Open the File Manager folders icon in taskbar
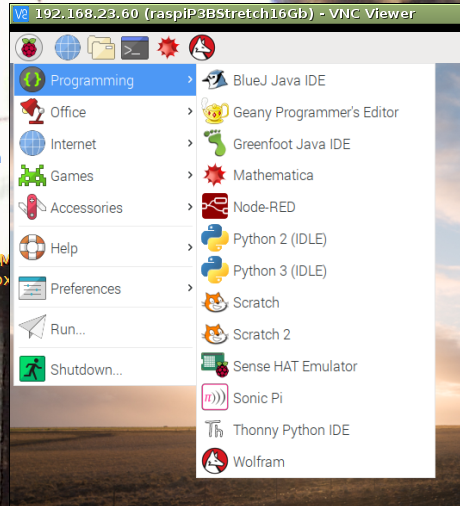Image resolution: width=460 pixels, height=506 pixels. (101, 48)
